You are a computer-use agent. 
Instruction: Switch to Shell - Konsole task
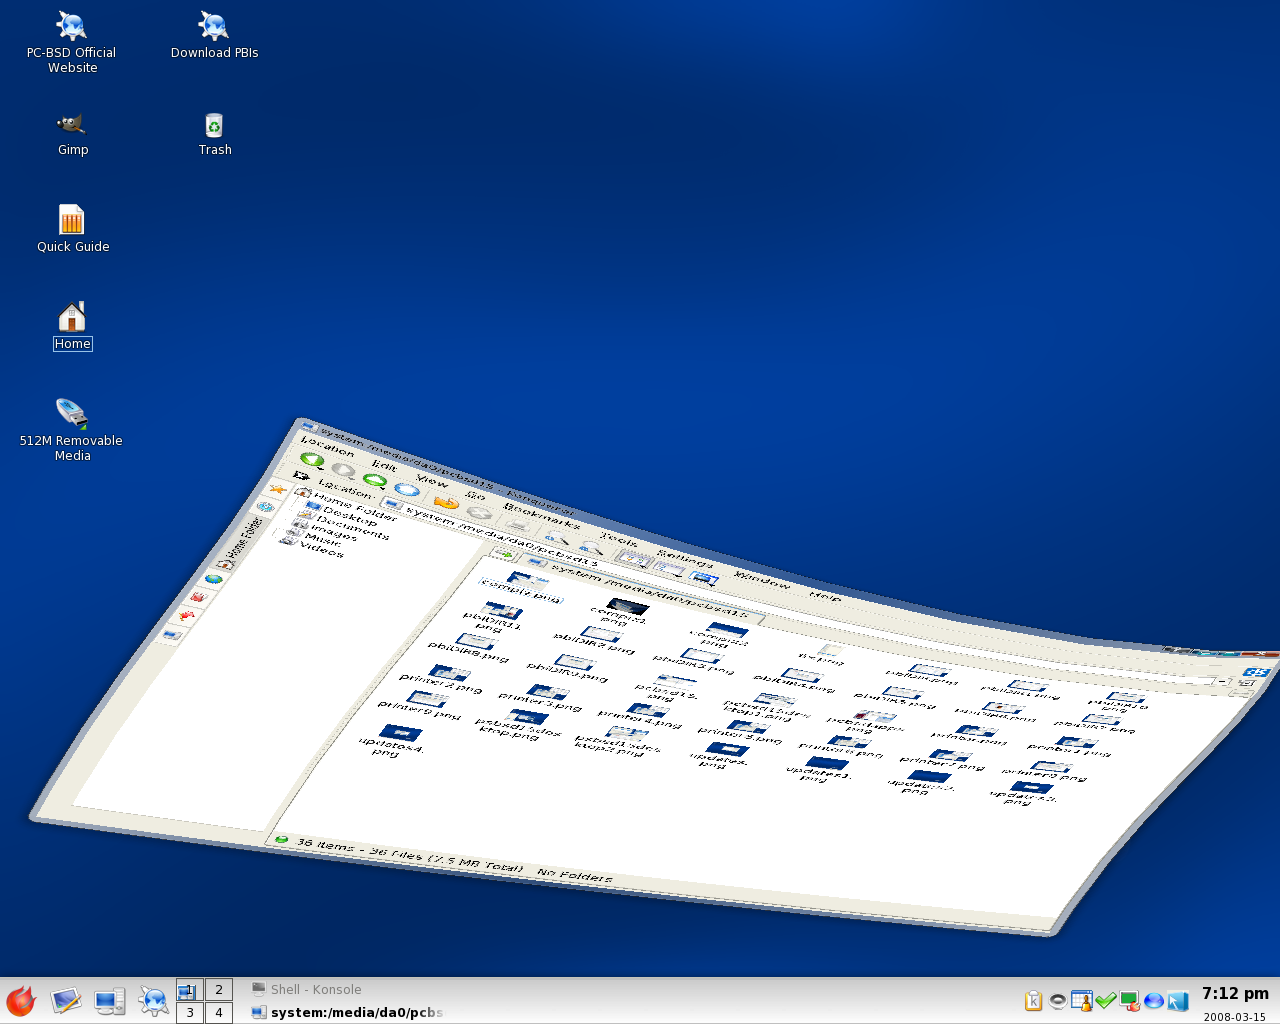[x=306, y=989]
